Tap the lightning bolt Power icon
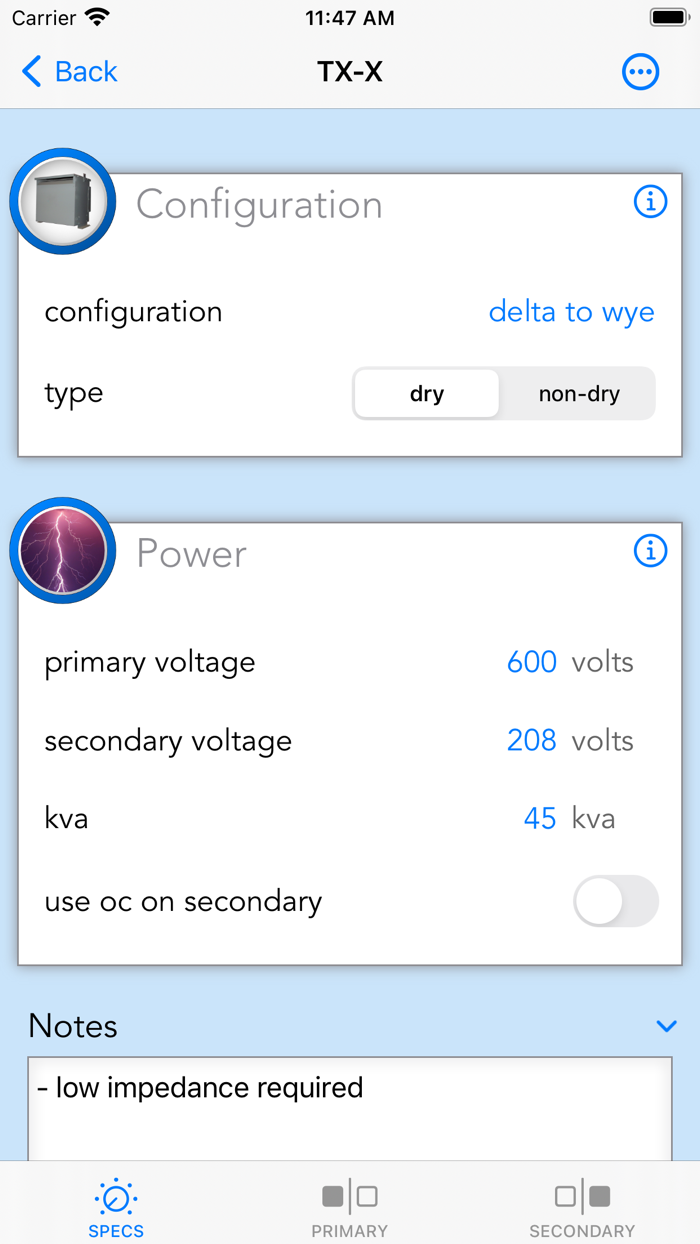 coord(63,551)
